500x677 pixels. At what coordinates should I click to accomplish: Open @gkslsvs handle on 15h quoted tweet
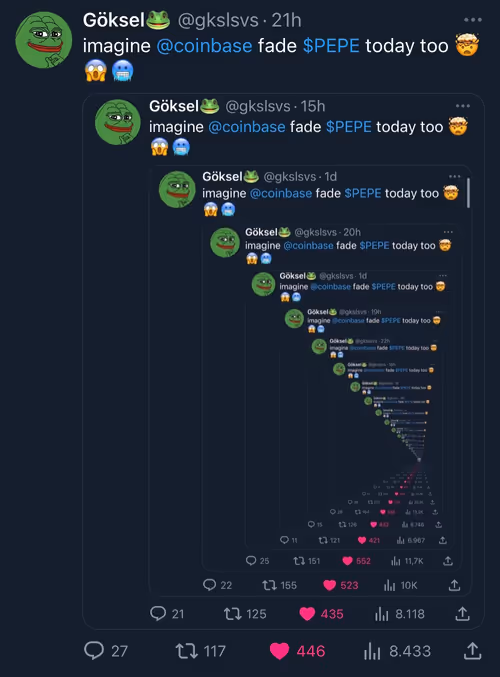click(257, 106)
